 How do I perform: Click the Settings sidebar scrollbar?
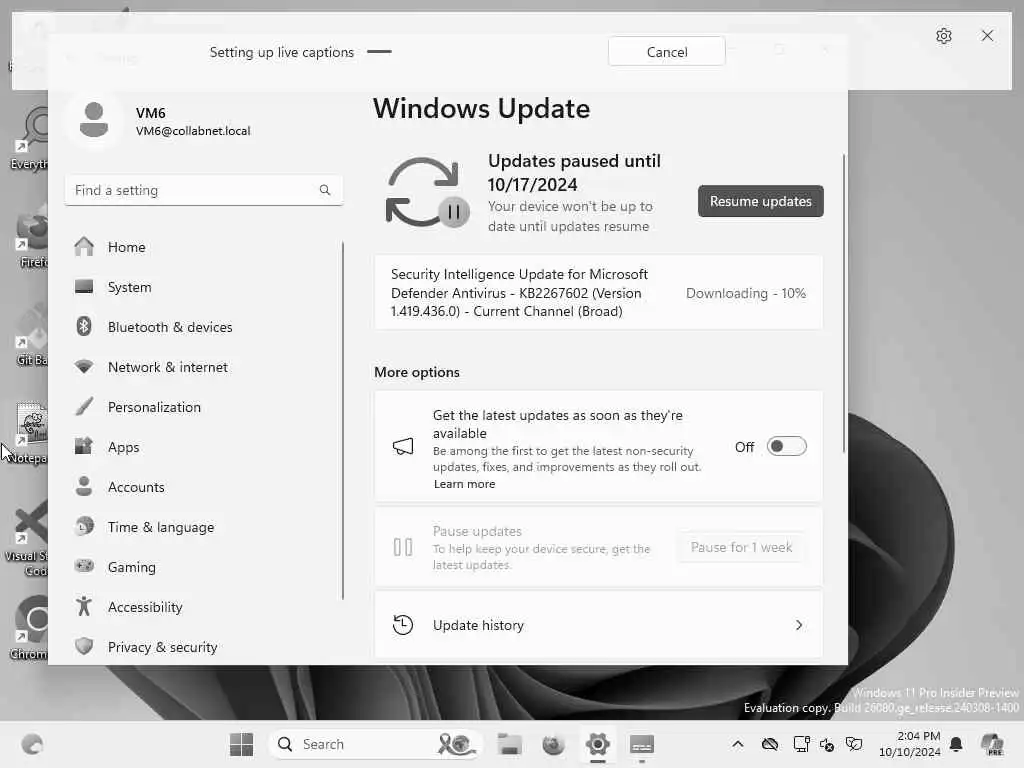pyautogui.click(x=343, y=421)
